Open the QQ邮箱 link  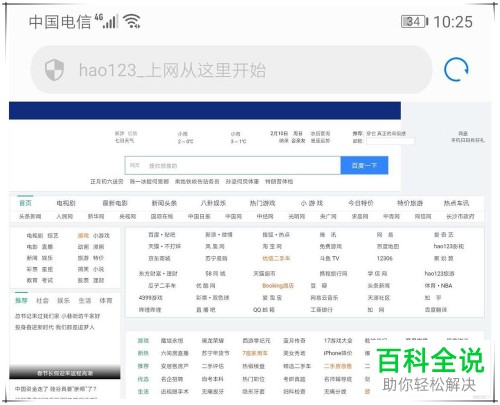(264, 310)
